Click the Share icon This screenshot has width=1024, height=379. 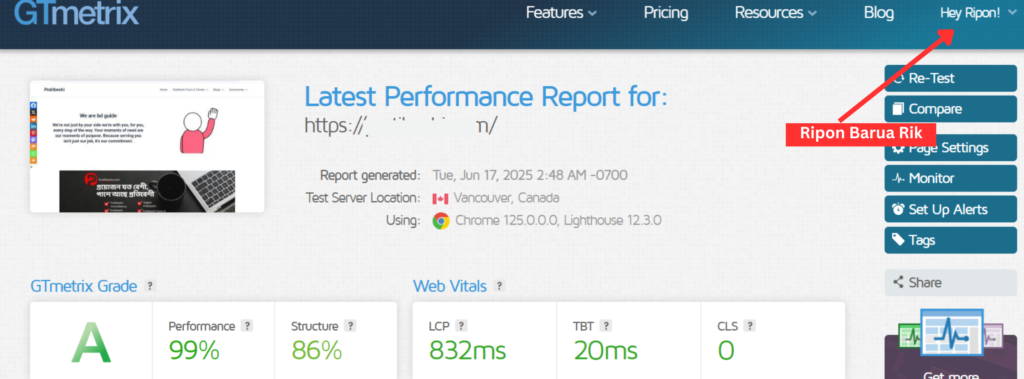click(x=899, y=283)
